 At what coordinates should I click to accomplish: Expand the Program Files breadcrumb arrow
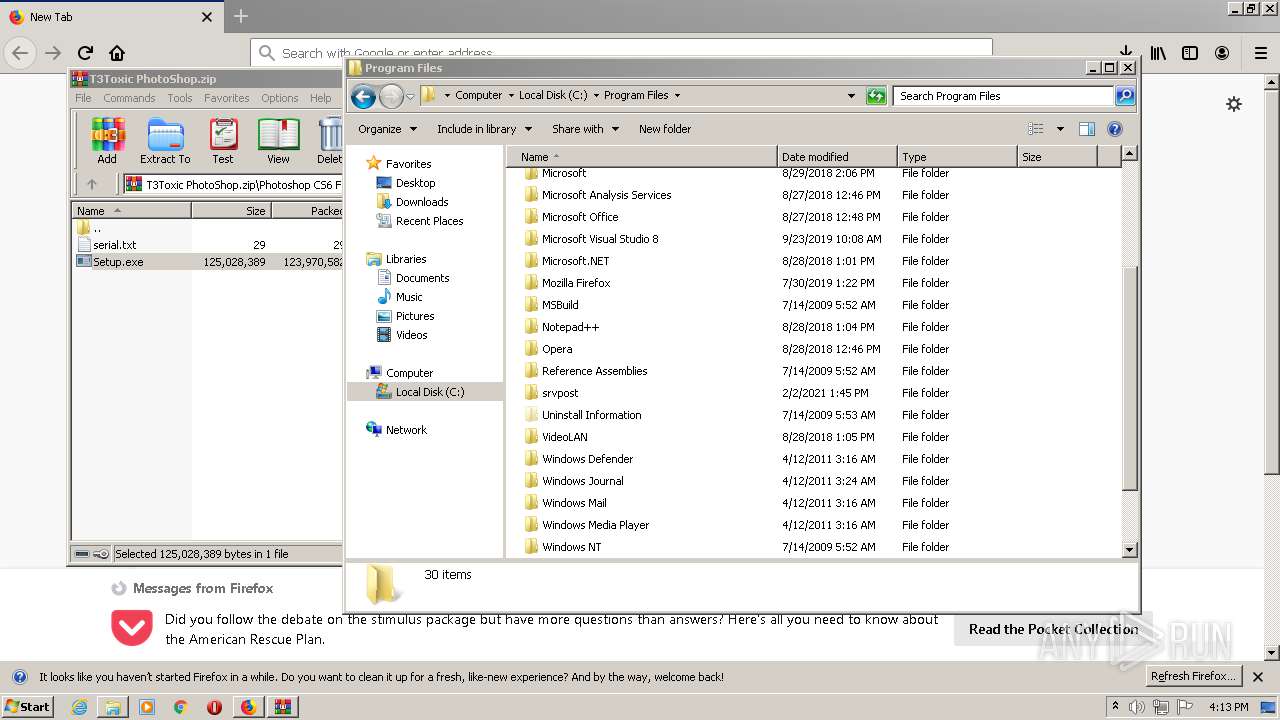[x=677, y=96]
